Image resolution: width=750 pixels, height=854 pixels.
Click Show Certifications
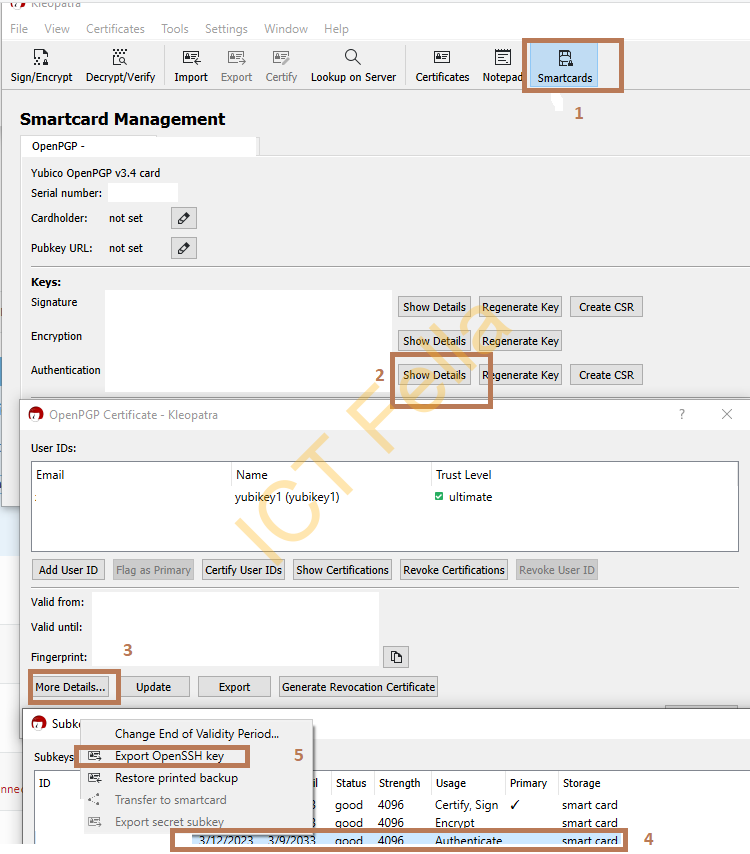coord(342,570)
